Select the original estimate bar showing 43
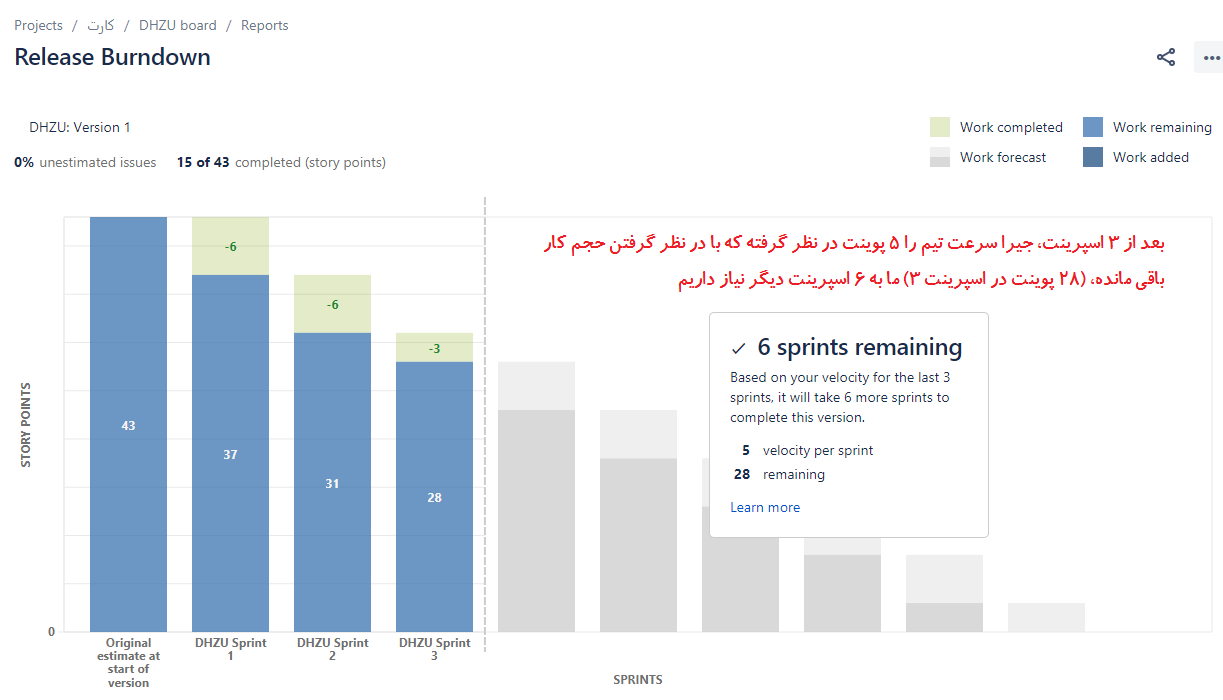1223x700 pixels. click(128, 425)
